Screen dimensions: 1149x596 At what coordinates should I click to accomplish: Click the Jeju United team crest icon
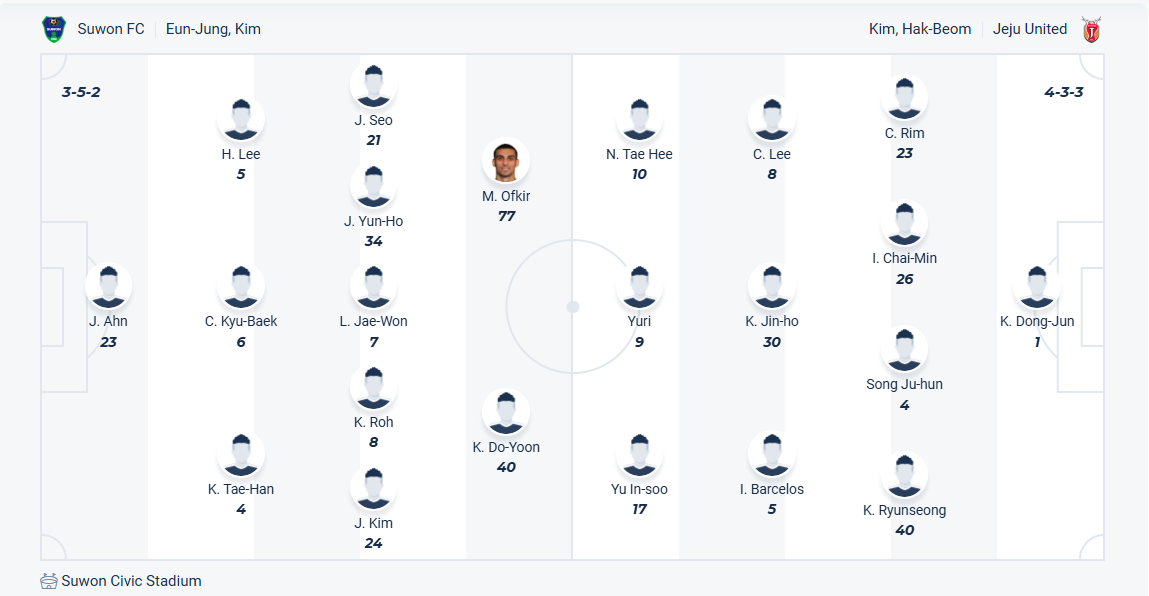coord(1091,30)
